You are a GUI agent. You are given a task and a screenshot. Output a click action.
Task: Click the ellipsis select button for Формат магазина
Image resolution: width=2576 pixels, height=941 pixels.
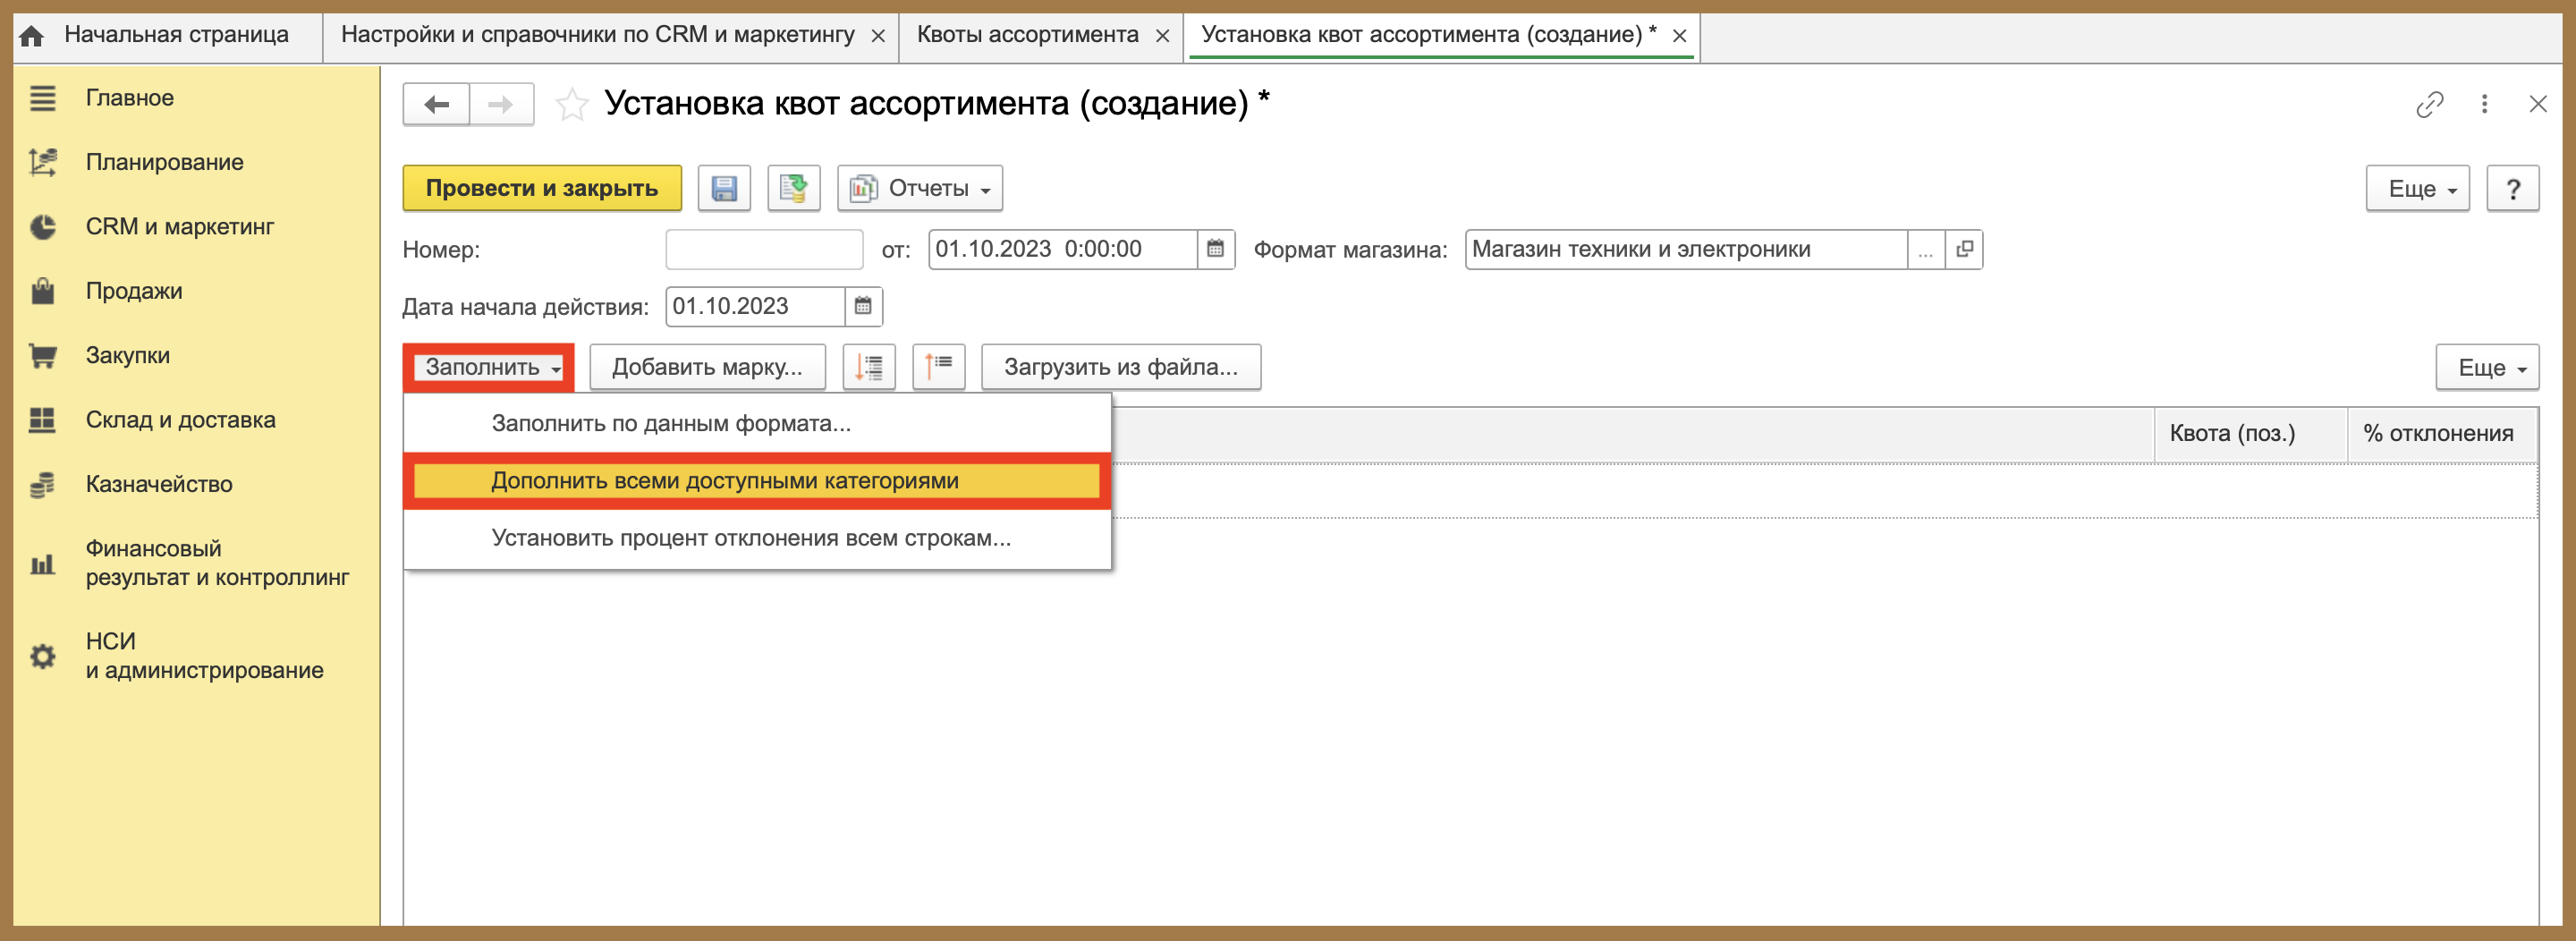(x=1925, y=249)
